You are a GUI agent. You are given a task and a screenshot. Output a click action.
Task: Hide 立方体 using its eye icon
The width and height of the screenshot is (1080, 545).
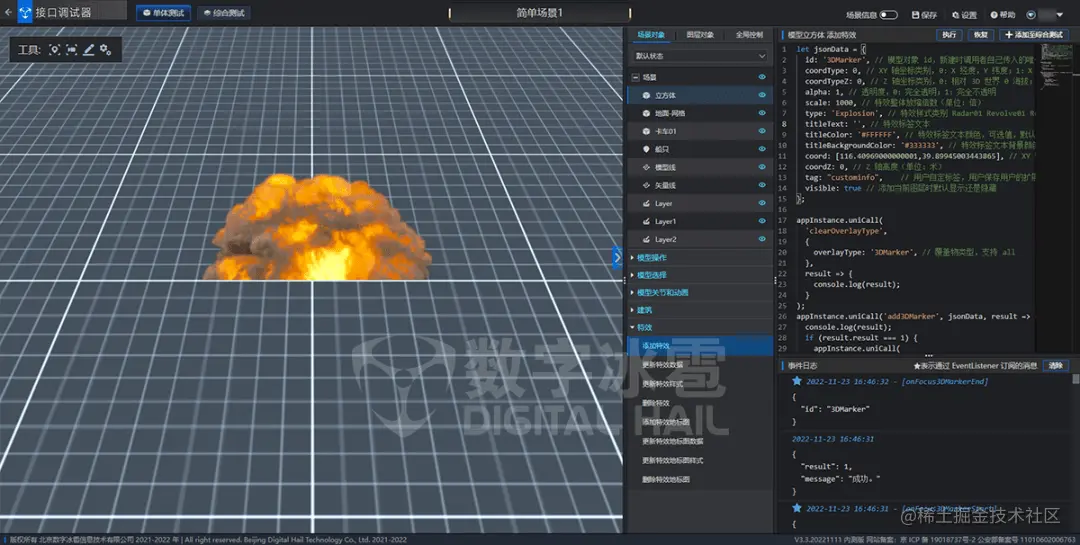[762, 95]
